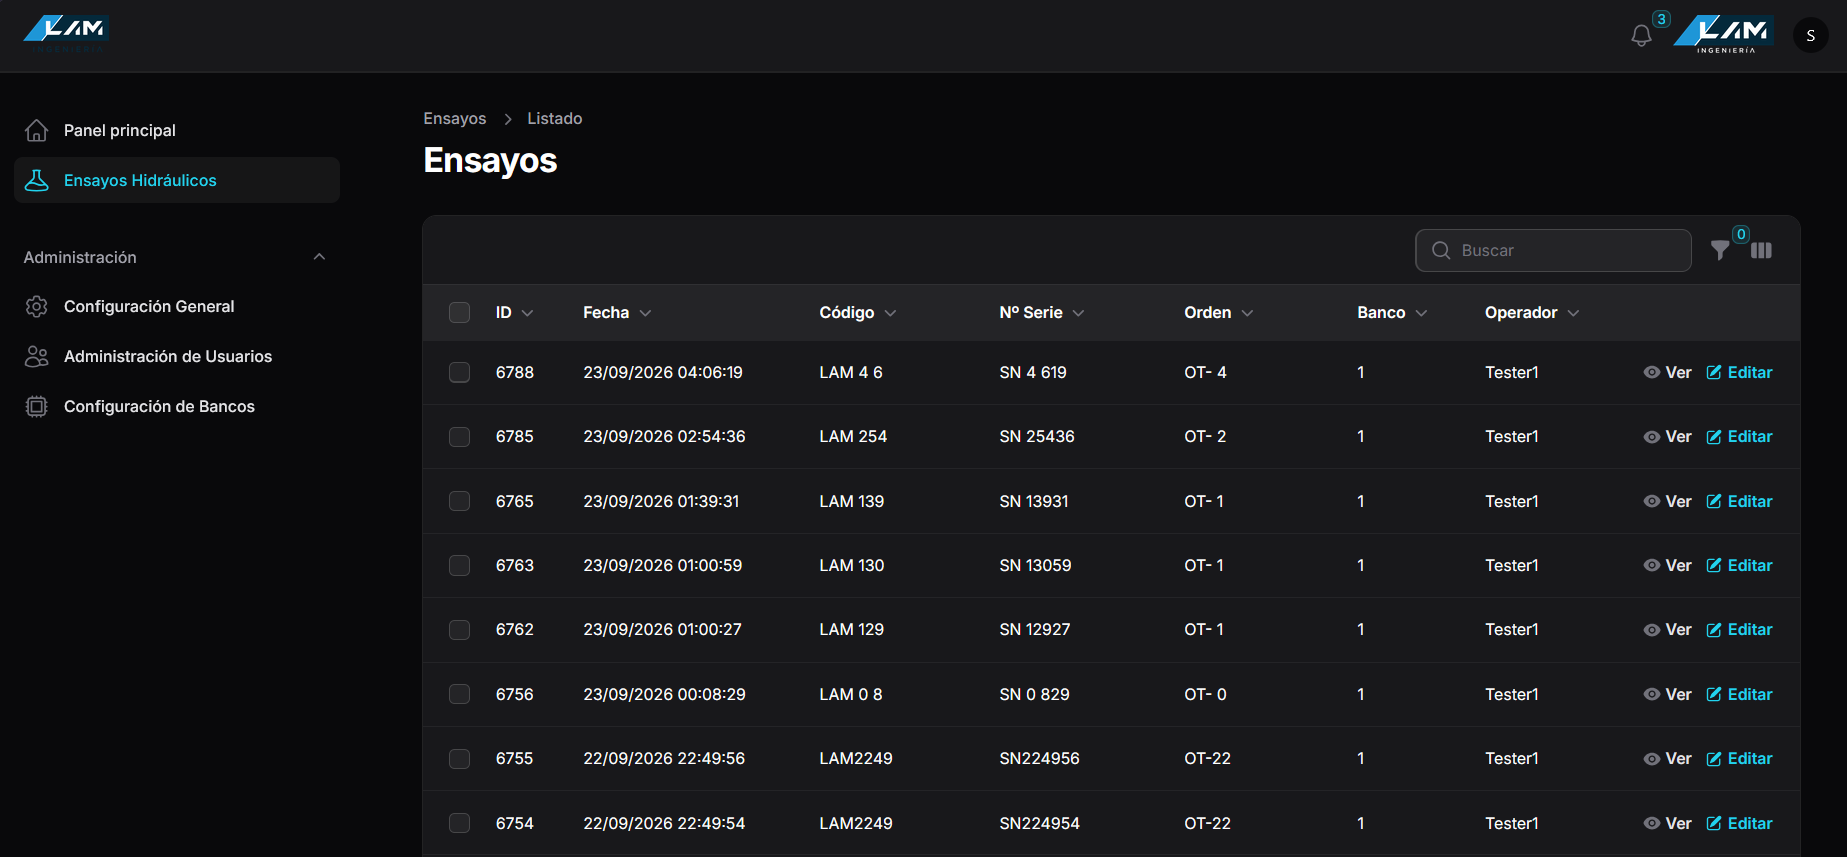Sort by the Orden column header
This screenshot has height=857, width=1847.
tap(1218, 312)
